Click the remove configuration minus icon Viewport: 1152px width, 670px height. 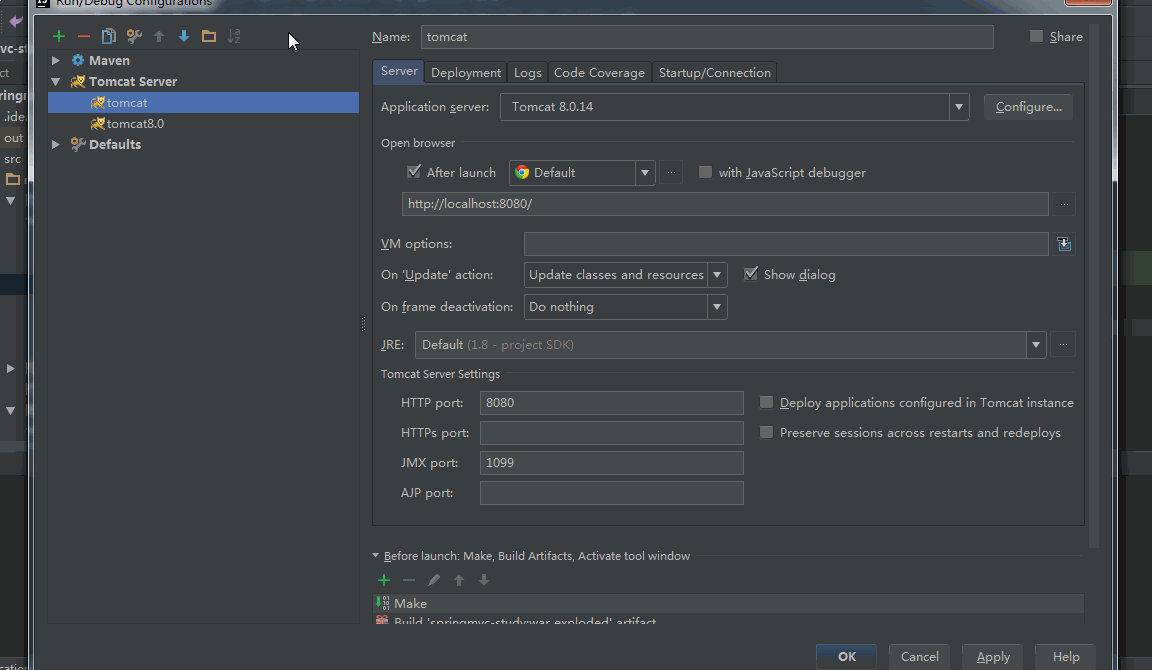pyautogui.click(x=84, y=37)
